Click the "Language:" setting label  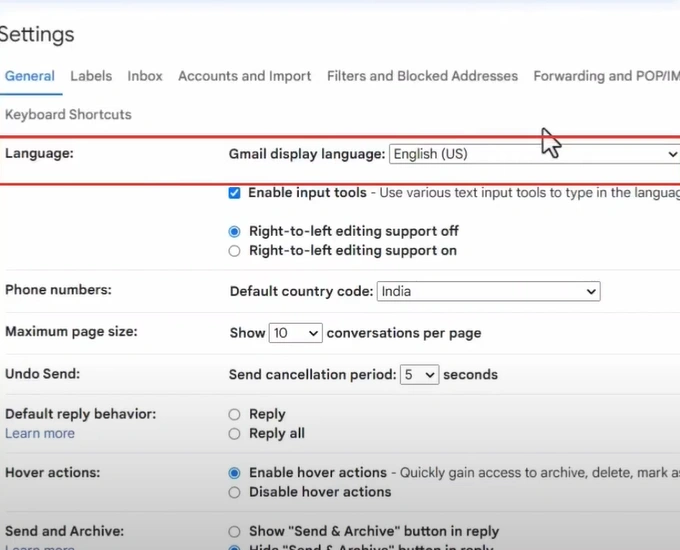[39, 153]
